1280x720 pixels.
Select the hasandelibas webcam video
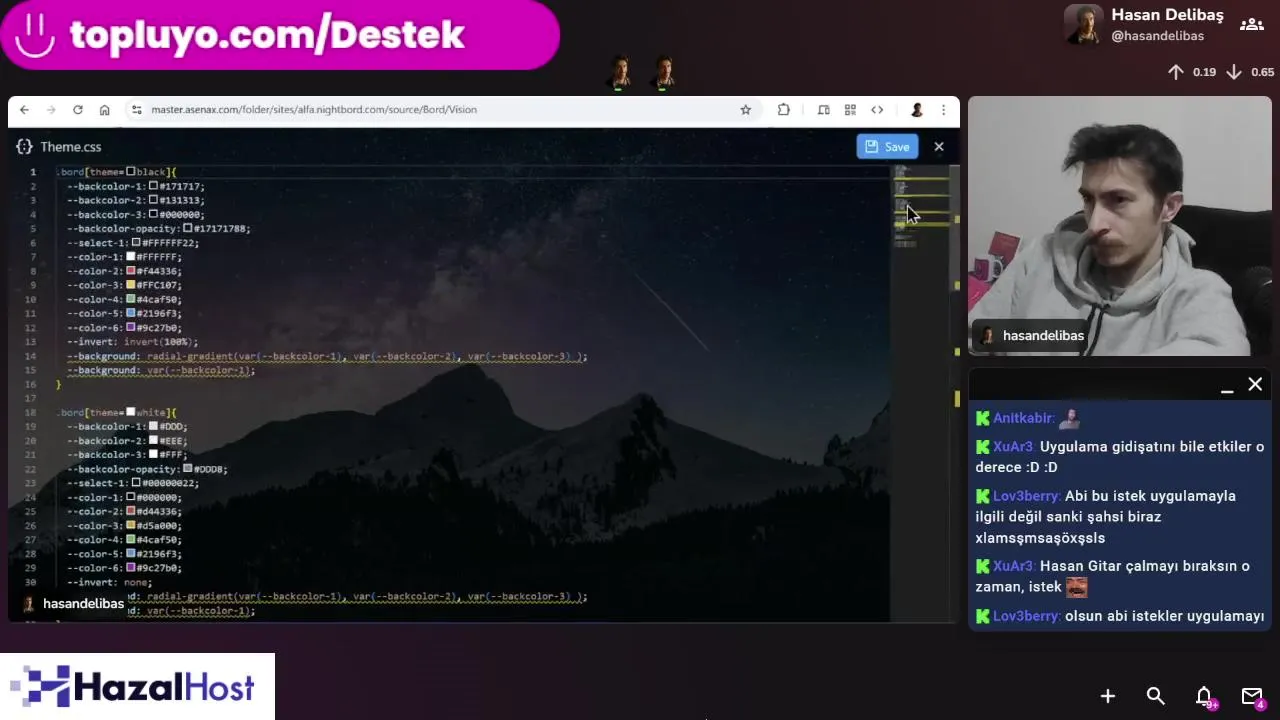pos(1118,226)
